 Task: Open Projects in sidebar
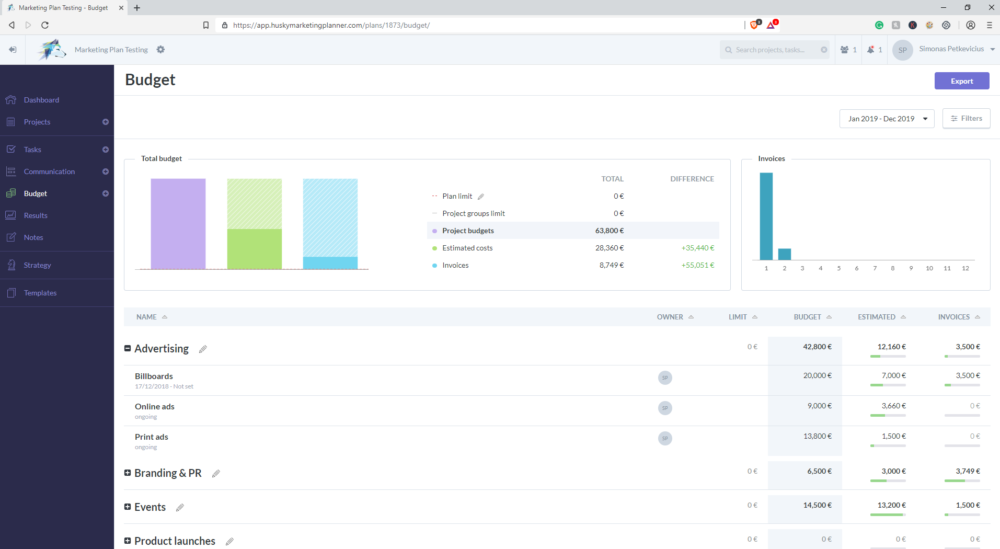(37, 122)
